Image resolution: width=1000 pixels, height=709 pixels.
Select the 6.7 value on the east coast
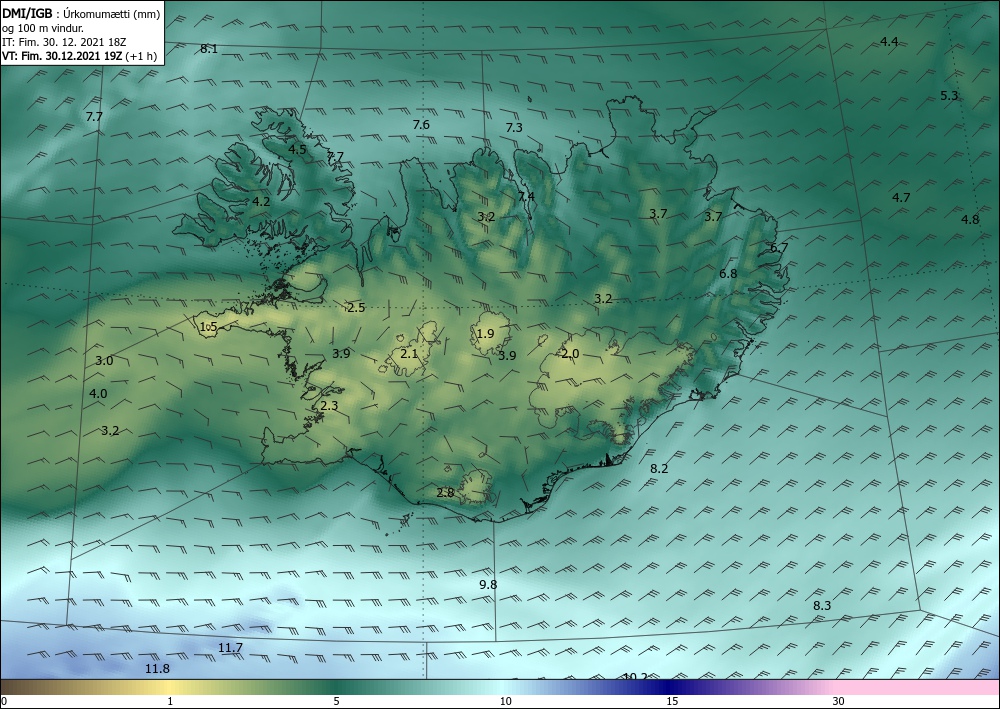pos(779,248)
